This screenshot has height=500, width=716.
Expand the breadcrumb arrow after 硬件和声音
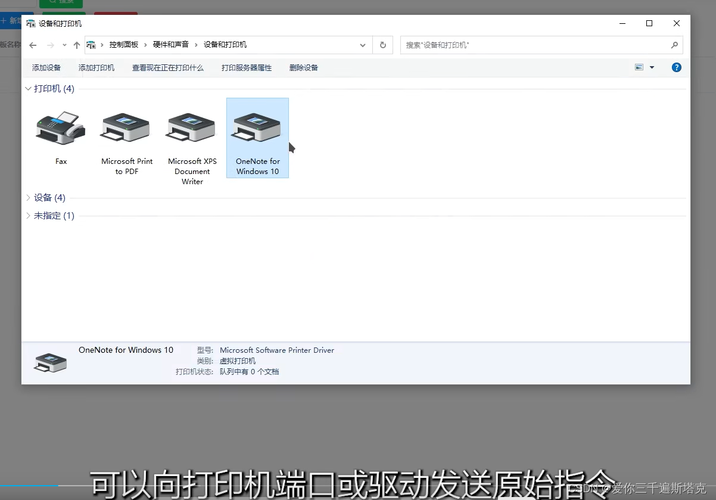coord(196,45)
